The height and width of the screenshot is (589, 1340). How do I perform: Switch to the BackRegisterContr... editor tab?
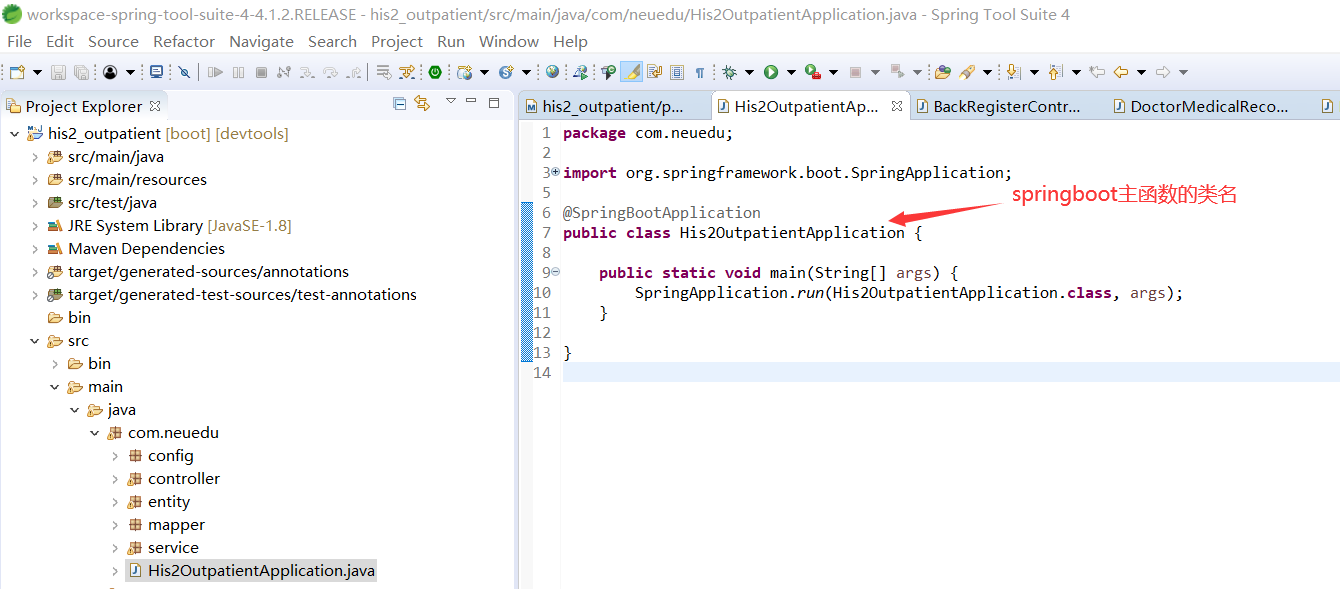coord(1007,106)
